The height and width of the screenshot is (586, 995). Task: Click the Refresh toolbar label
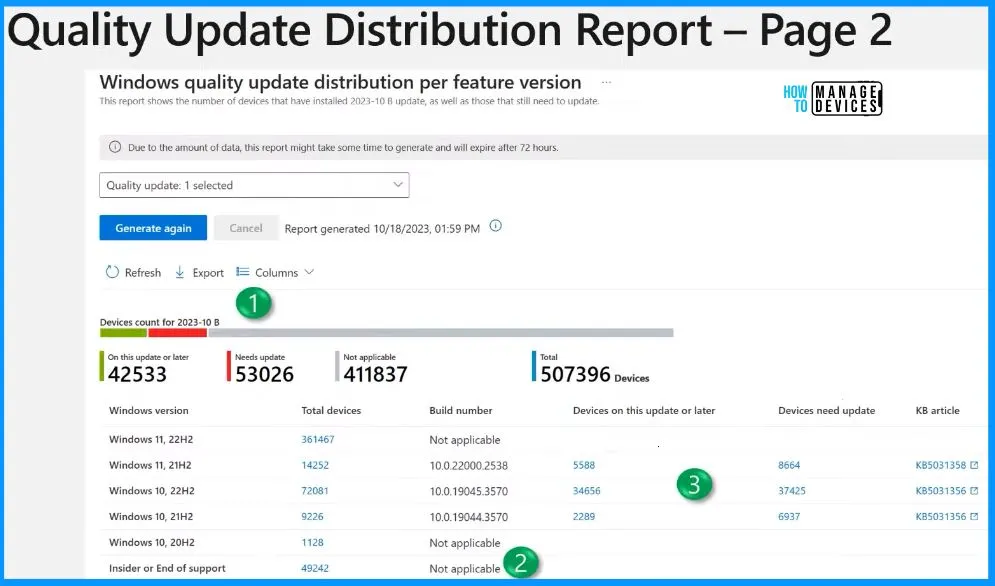coord(143,272)
